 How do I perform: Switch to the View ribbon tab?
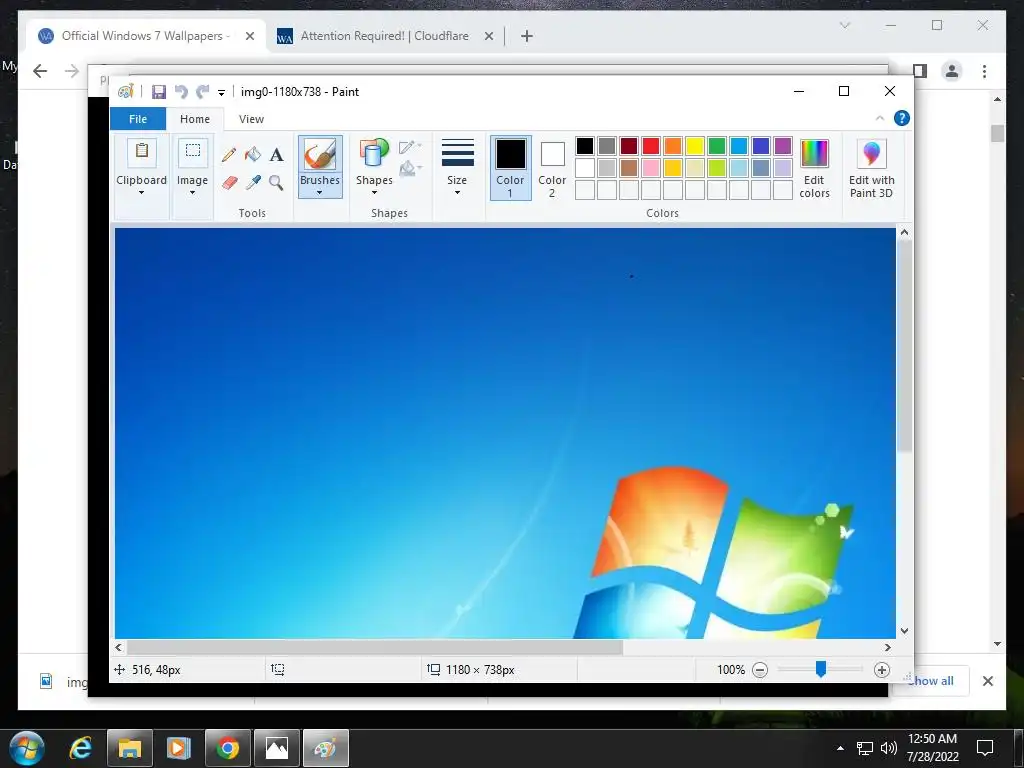pos(251,119)
